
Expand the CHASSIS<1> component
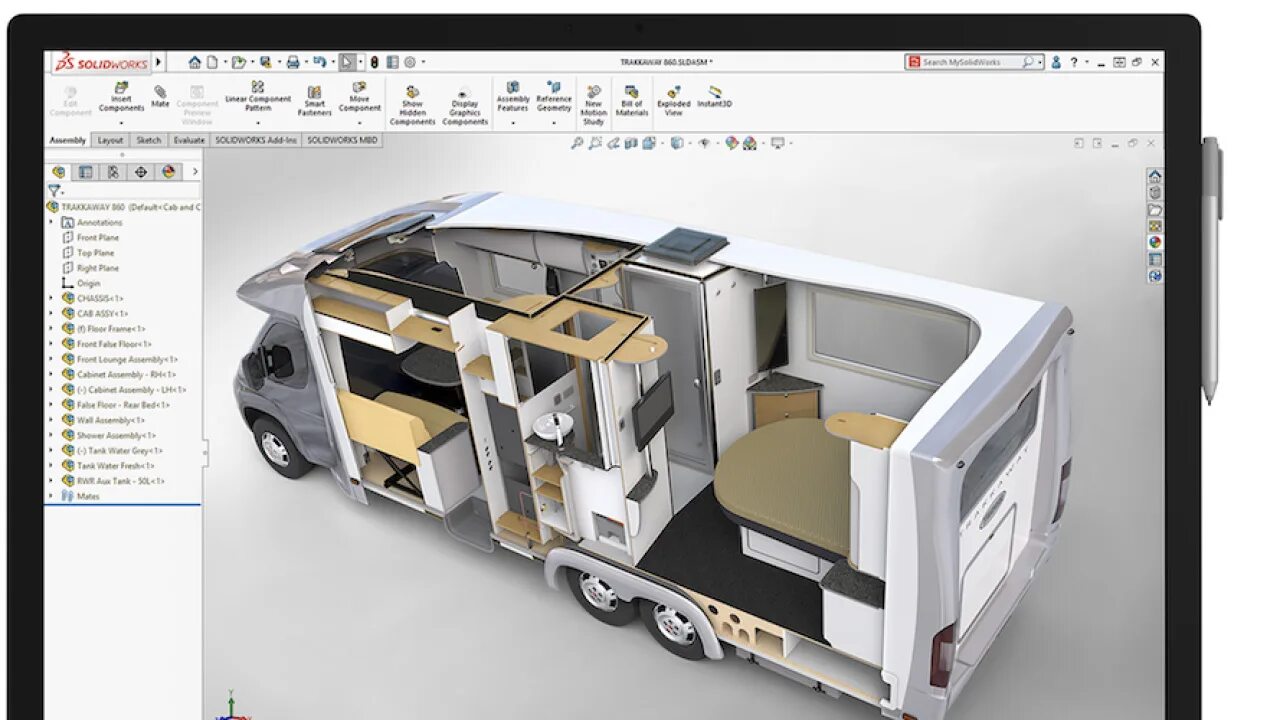(52, 298)
